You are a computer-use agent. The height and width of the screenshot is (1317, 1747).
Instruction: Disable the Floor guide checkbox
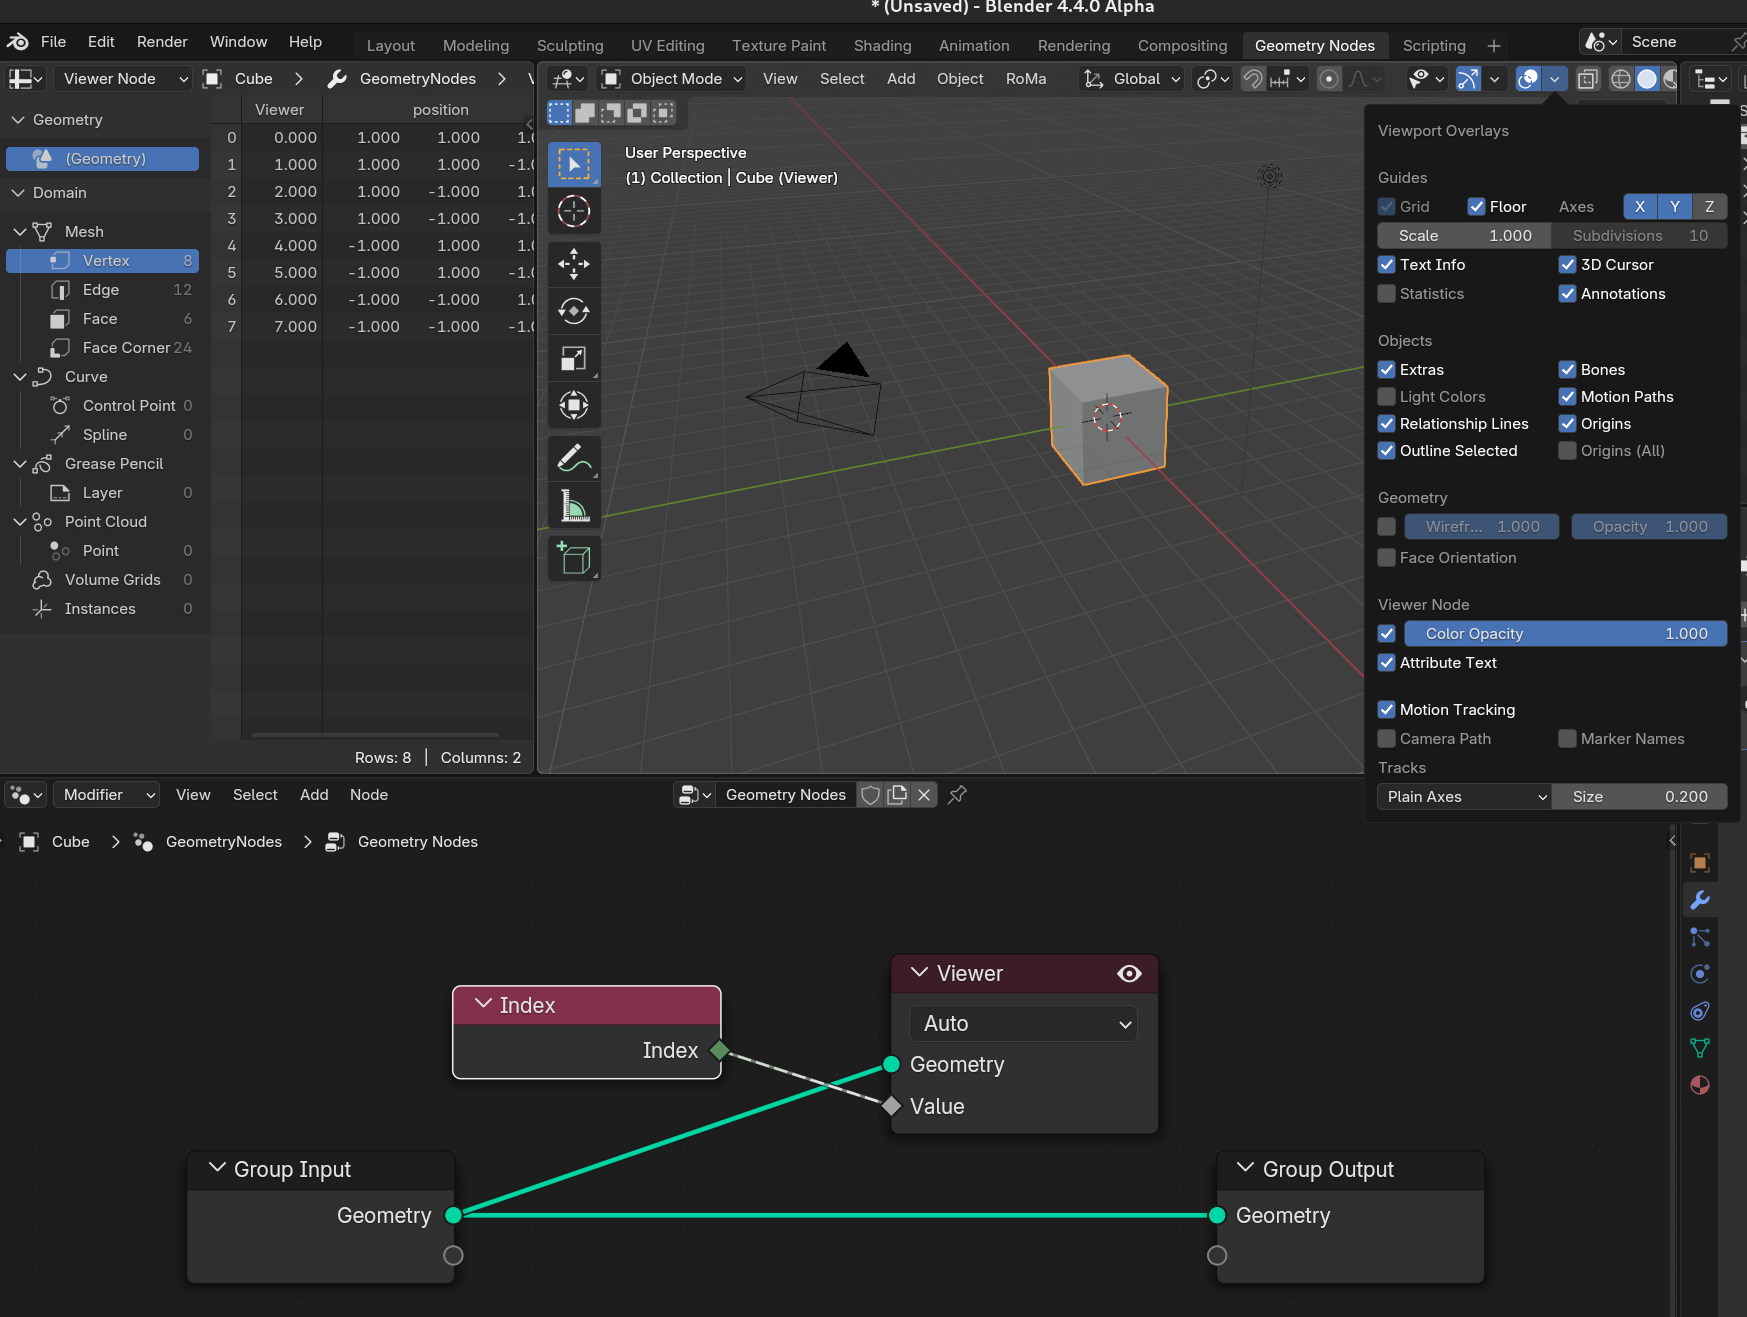pos(1476,207)
